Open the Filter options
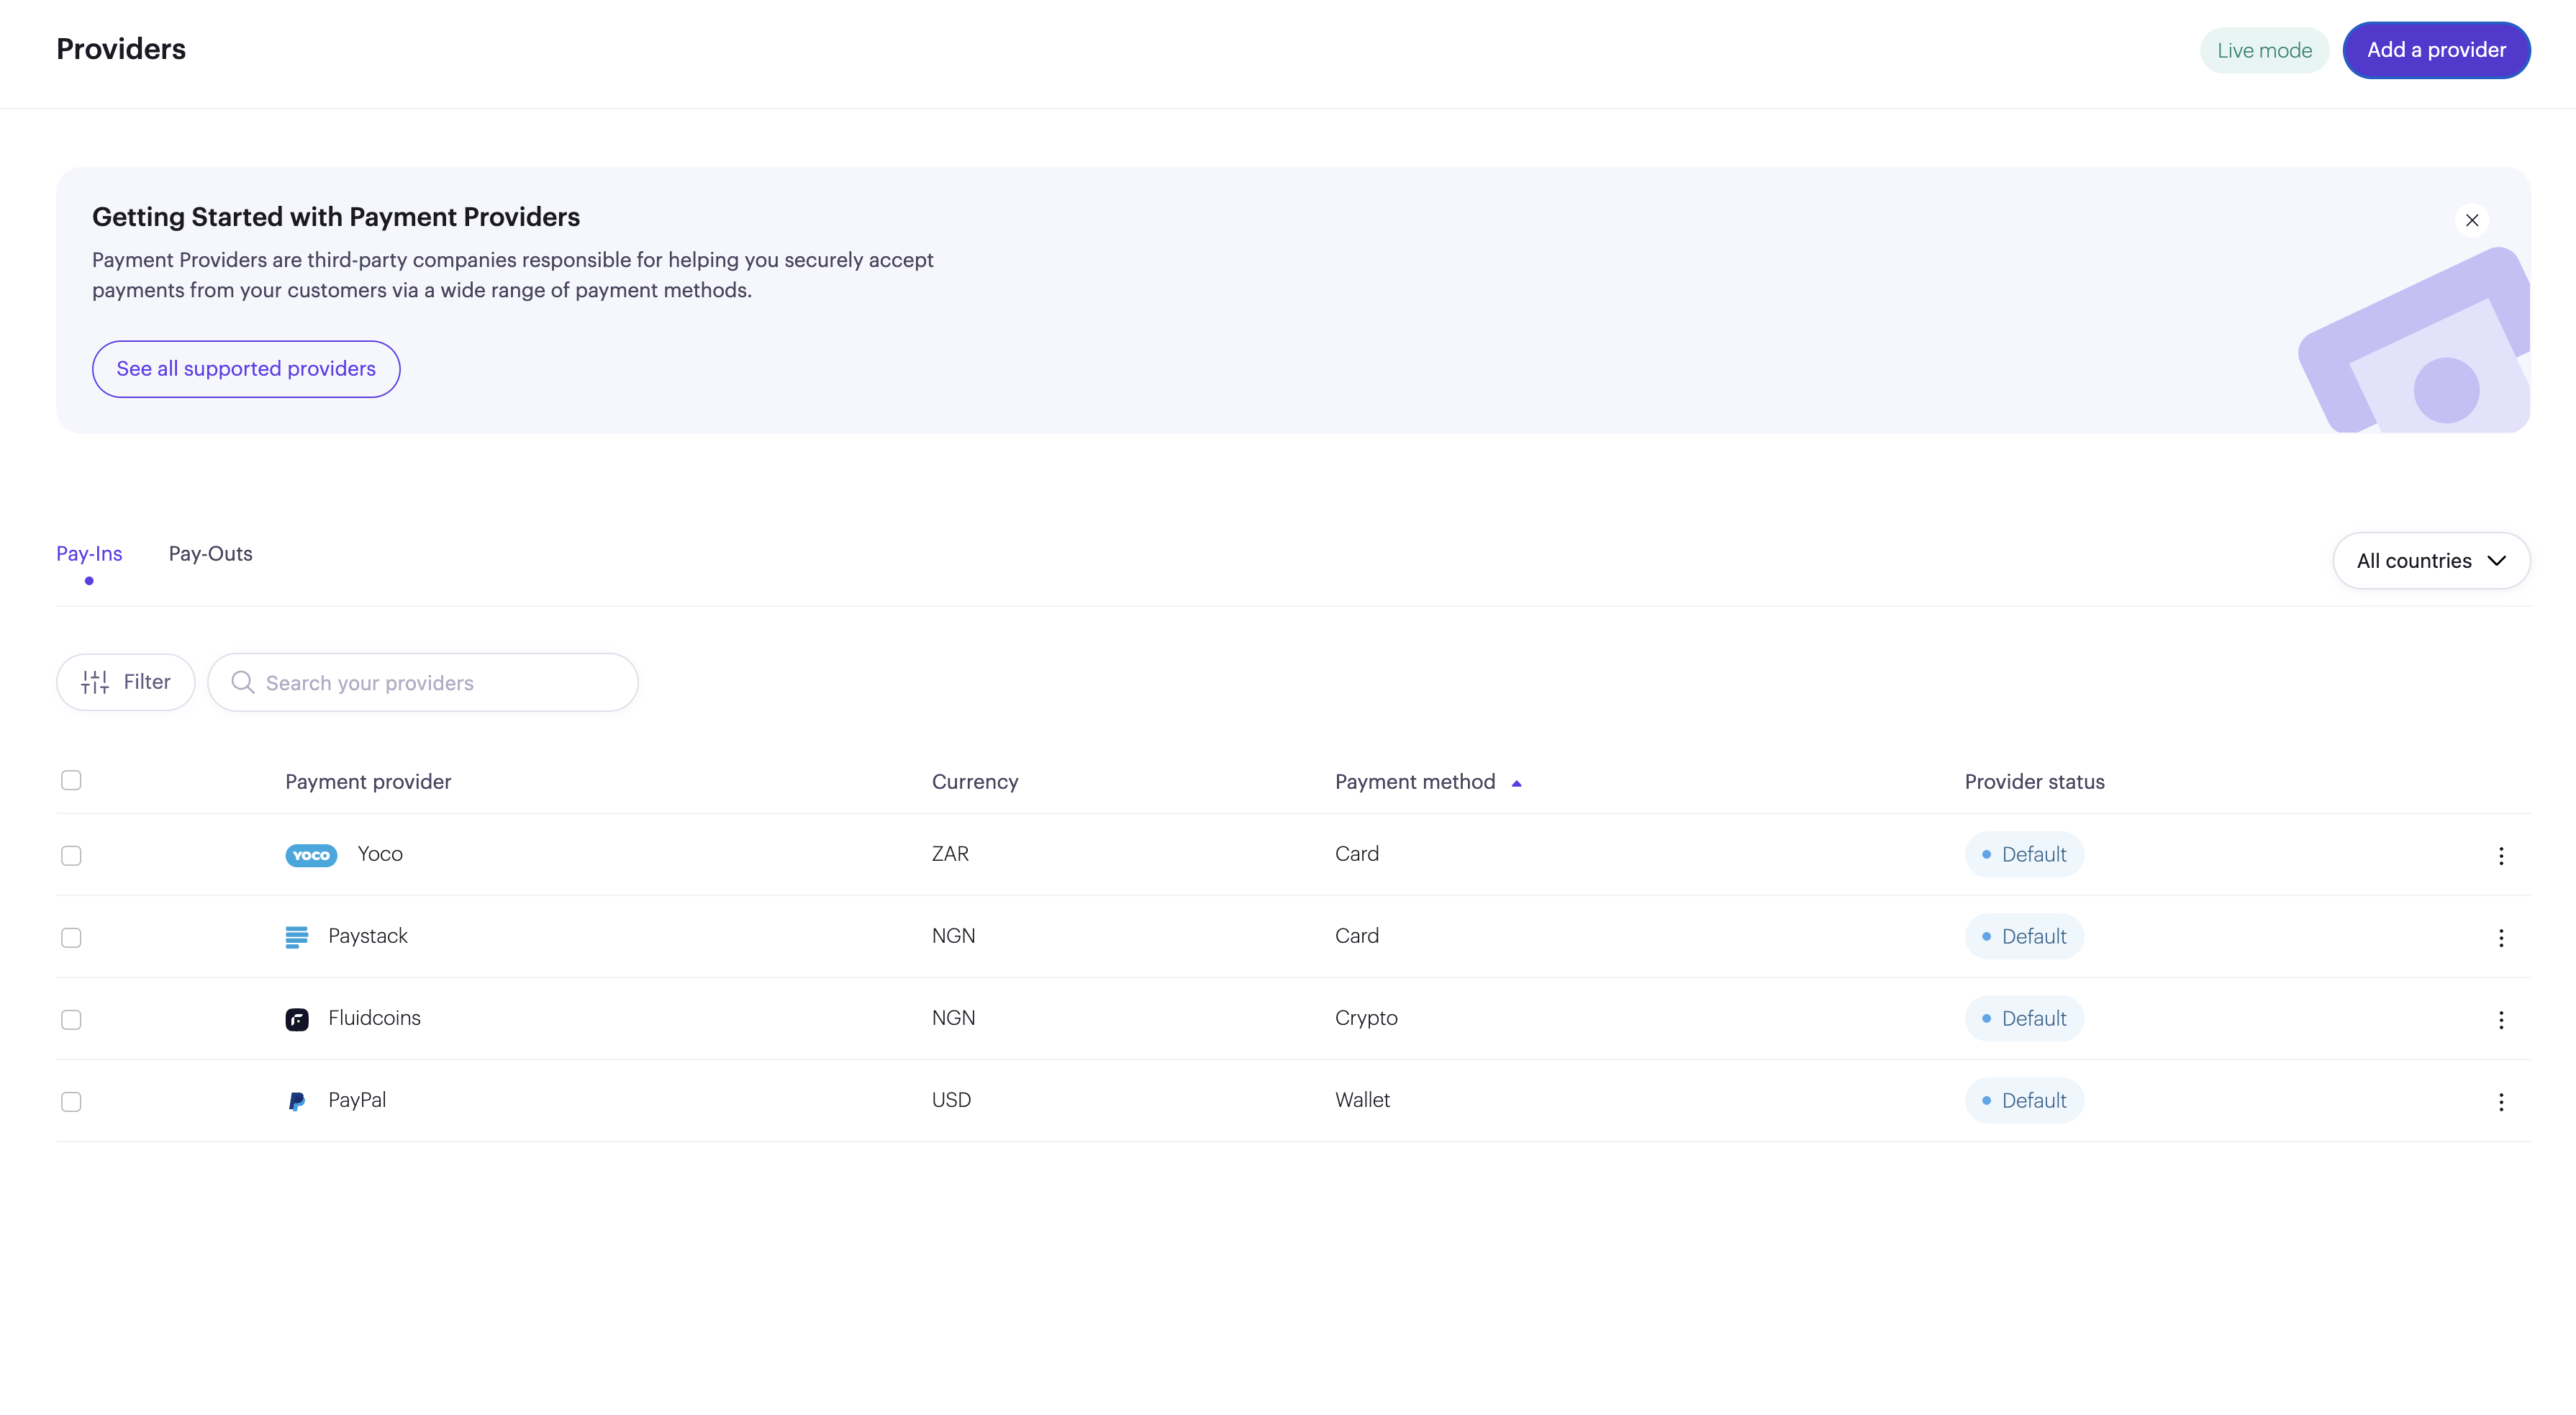This screenshot has width=2576, height=1415. [126, 682]
